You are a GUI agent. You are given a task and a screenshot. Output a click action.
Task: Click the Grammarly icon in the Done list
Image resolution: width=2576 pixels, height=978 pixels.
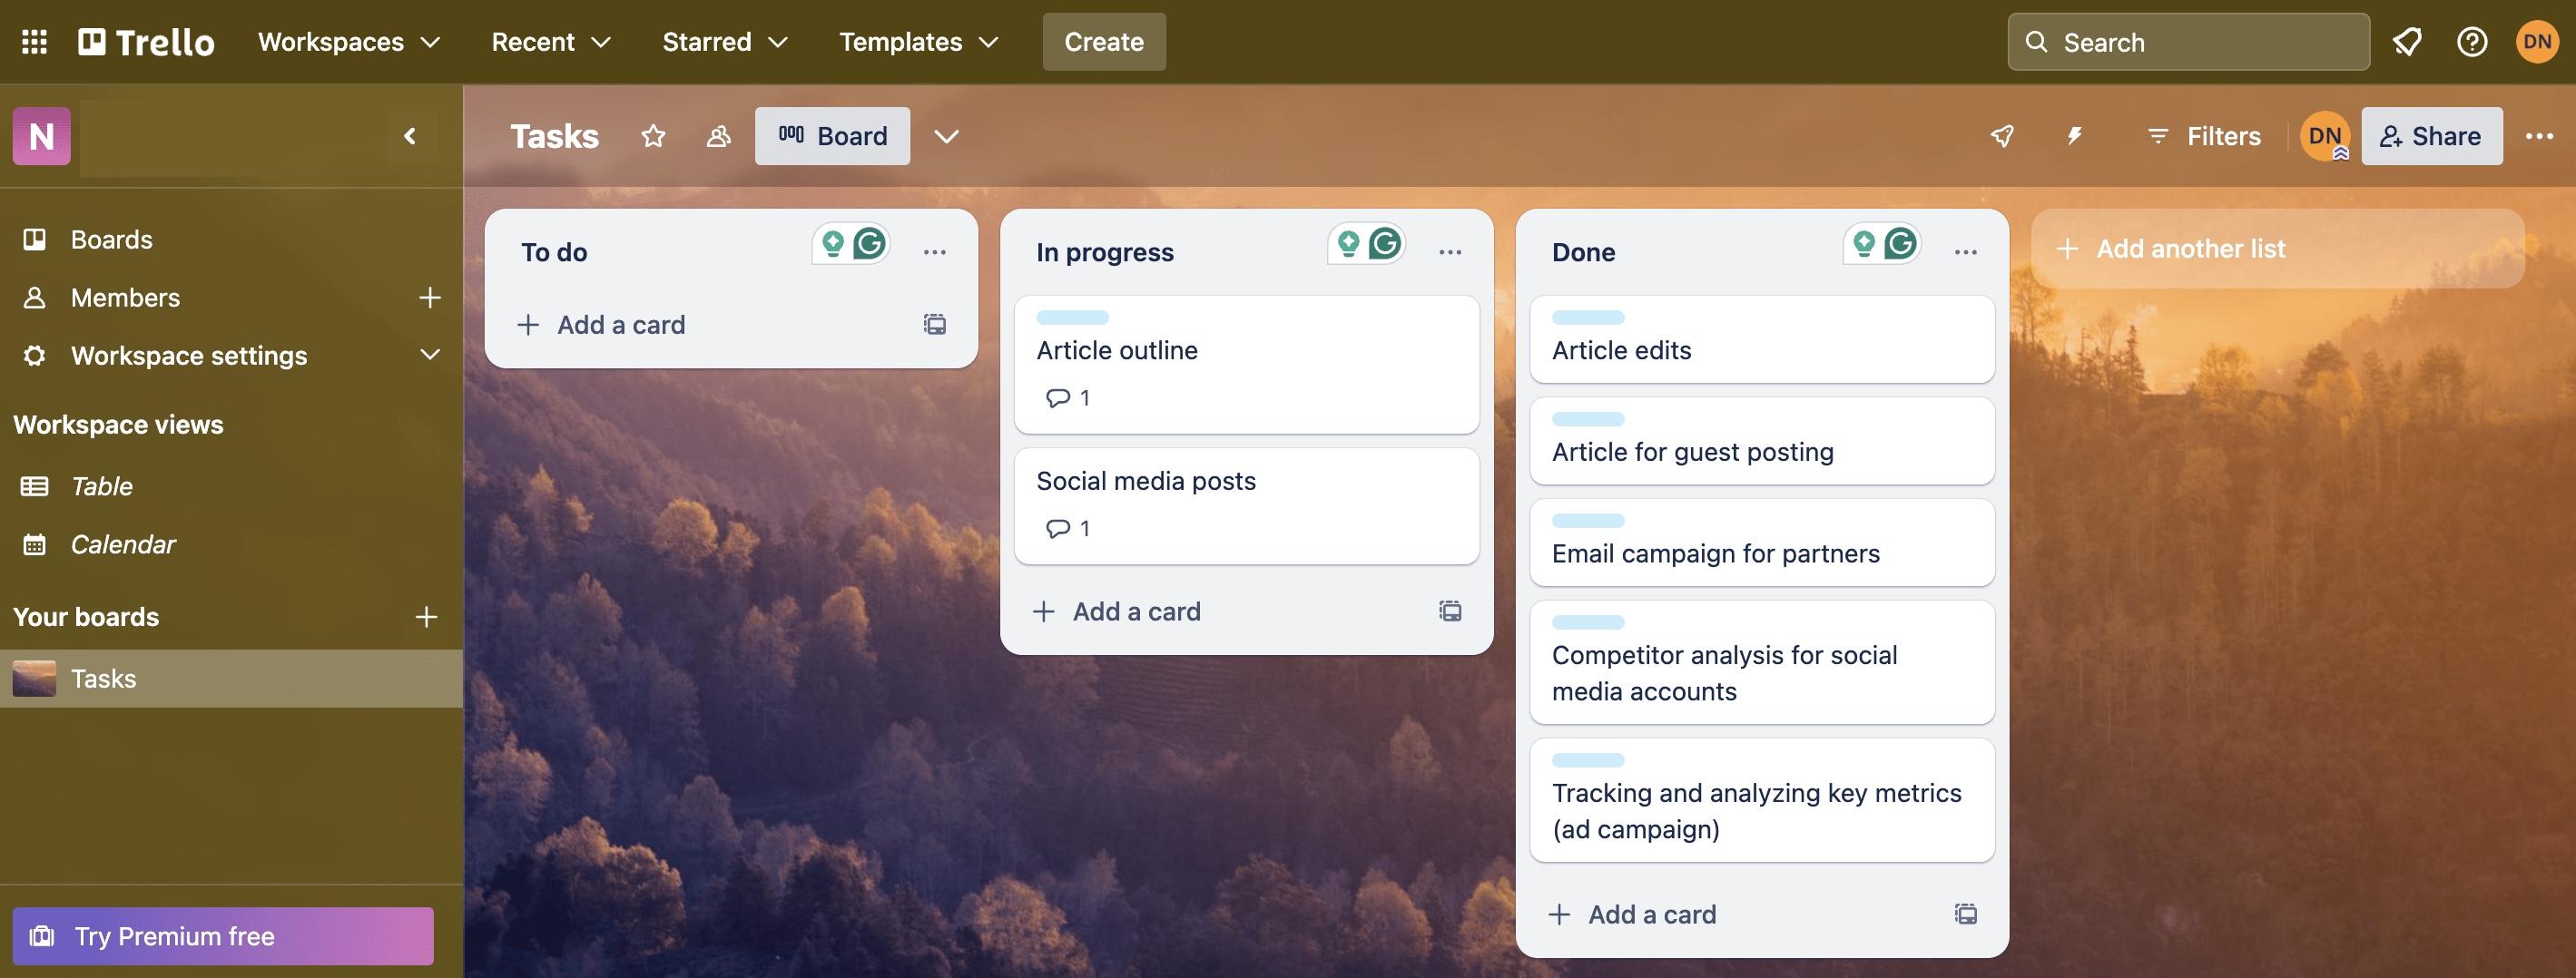coord(1900,243)
